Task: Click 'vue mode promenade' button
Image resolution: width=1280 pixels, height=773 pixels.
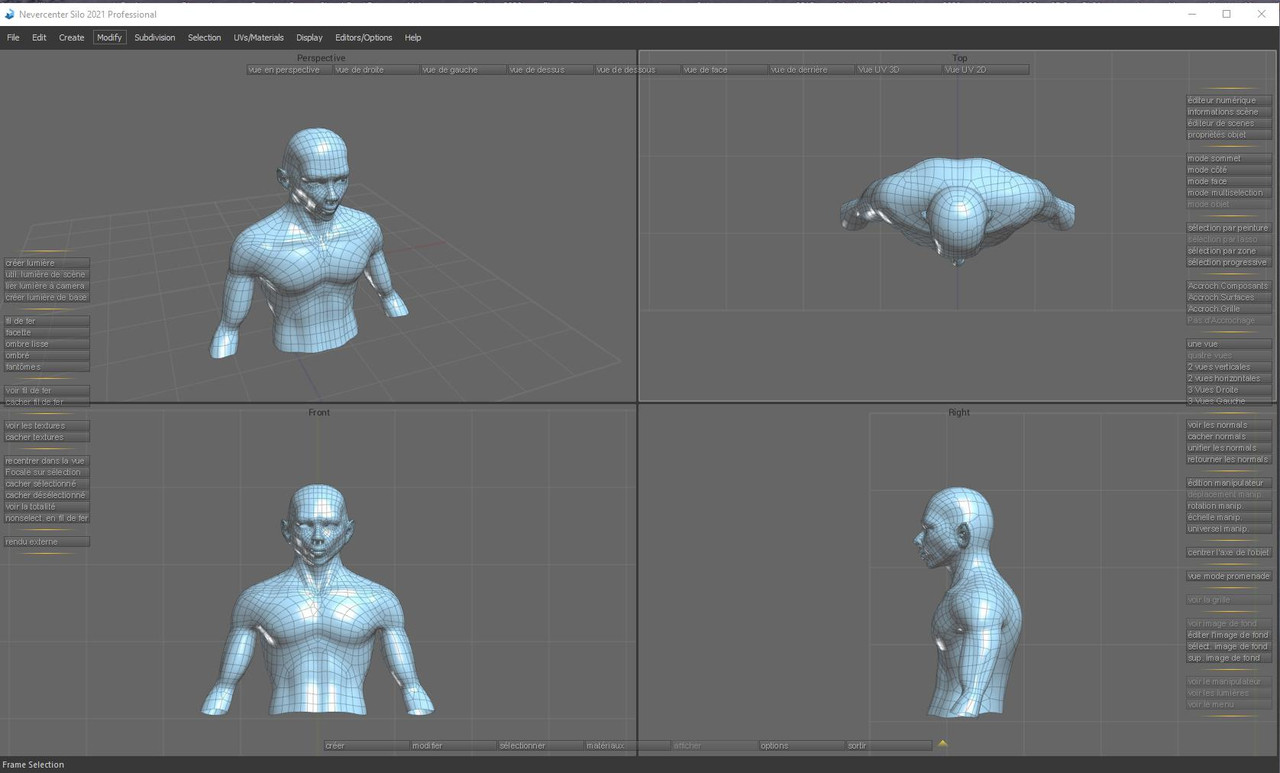Action: [1229, 576]
